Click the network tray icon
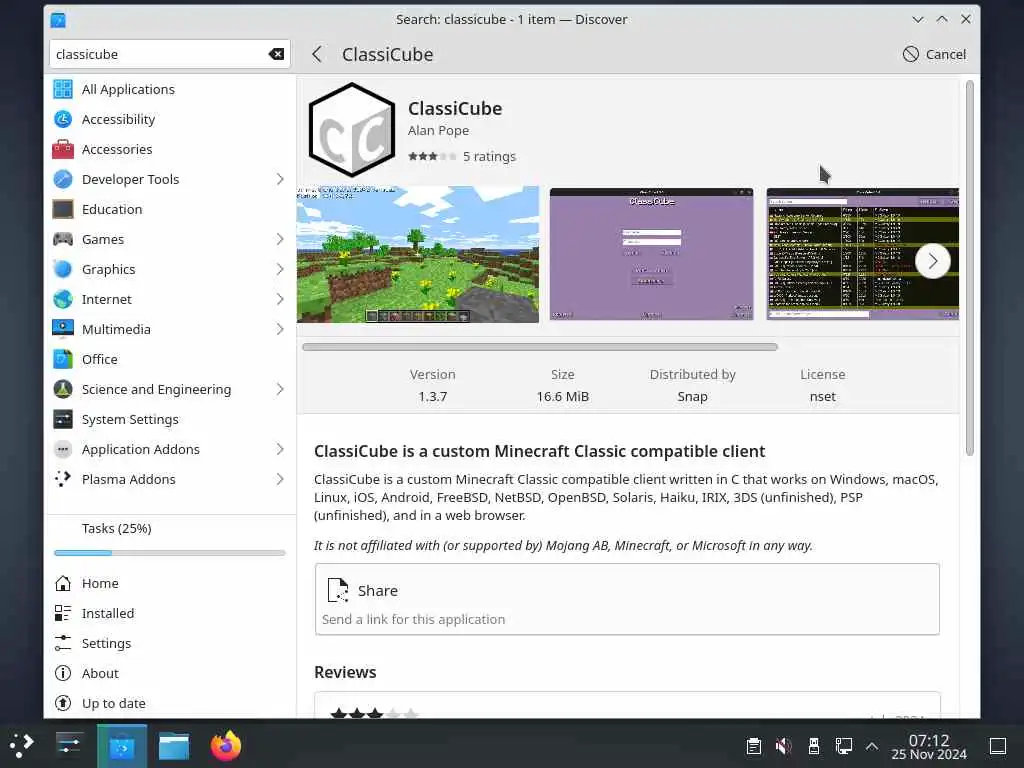 [843, 745]
